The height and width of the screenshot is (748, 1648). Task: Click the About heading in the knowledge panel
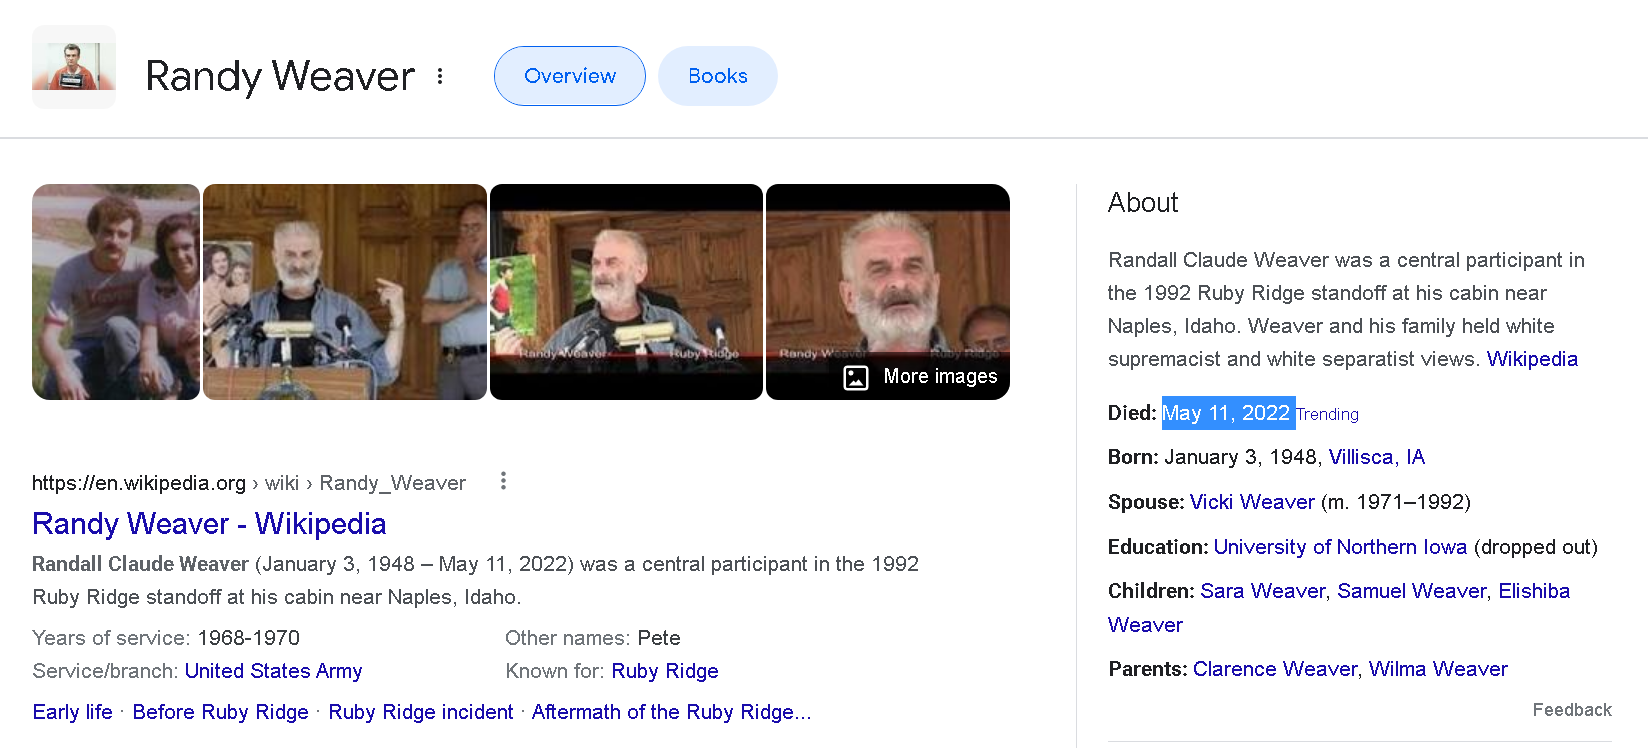click(1143, 203)
